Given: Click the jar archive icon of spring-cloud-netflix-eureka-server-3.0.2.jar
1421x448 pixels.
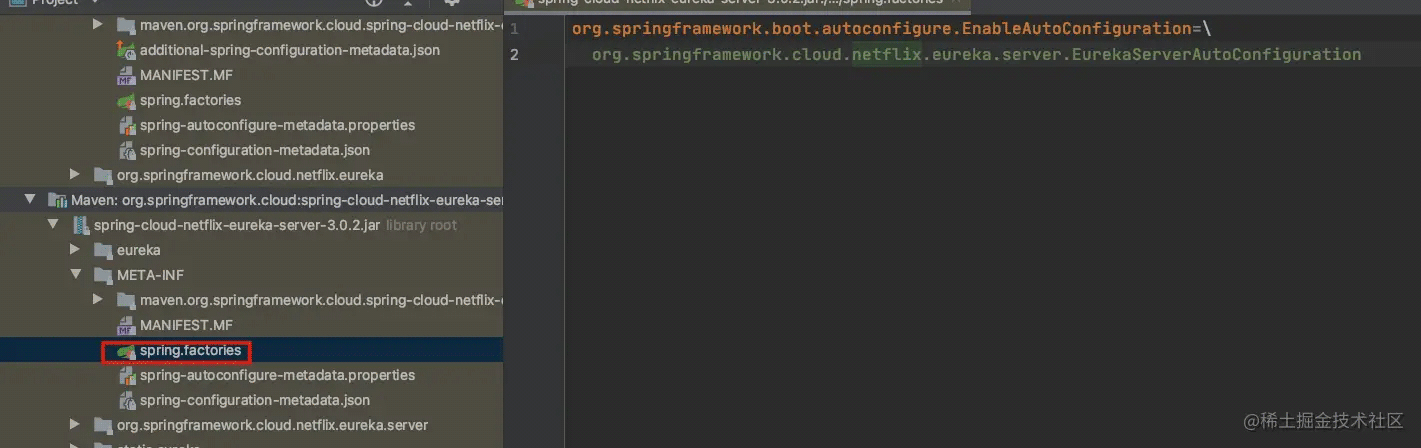Looking at the screenshot, I should tap(80, 225).
